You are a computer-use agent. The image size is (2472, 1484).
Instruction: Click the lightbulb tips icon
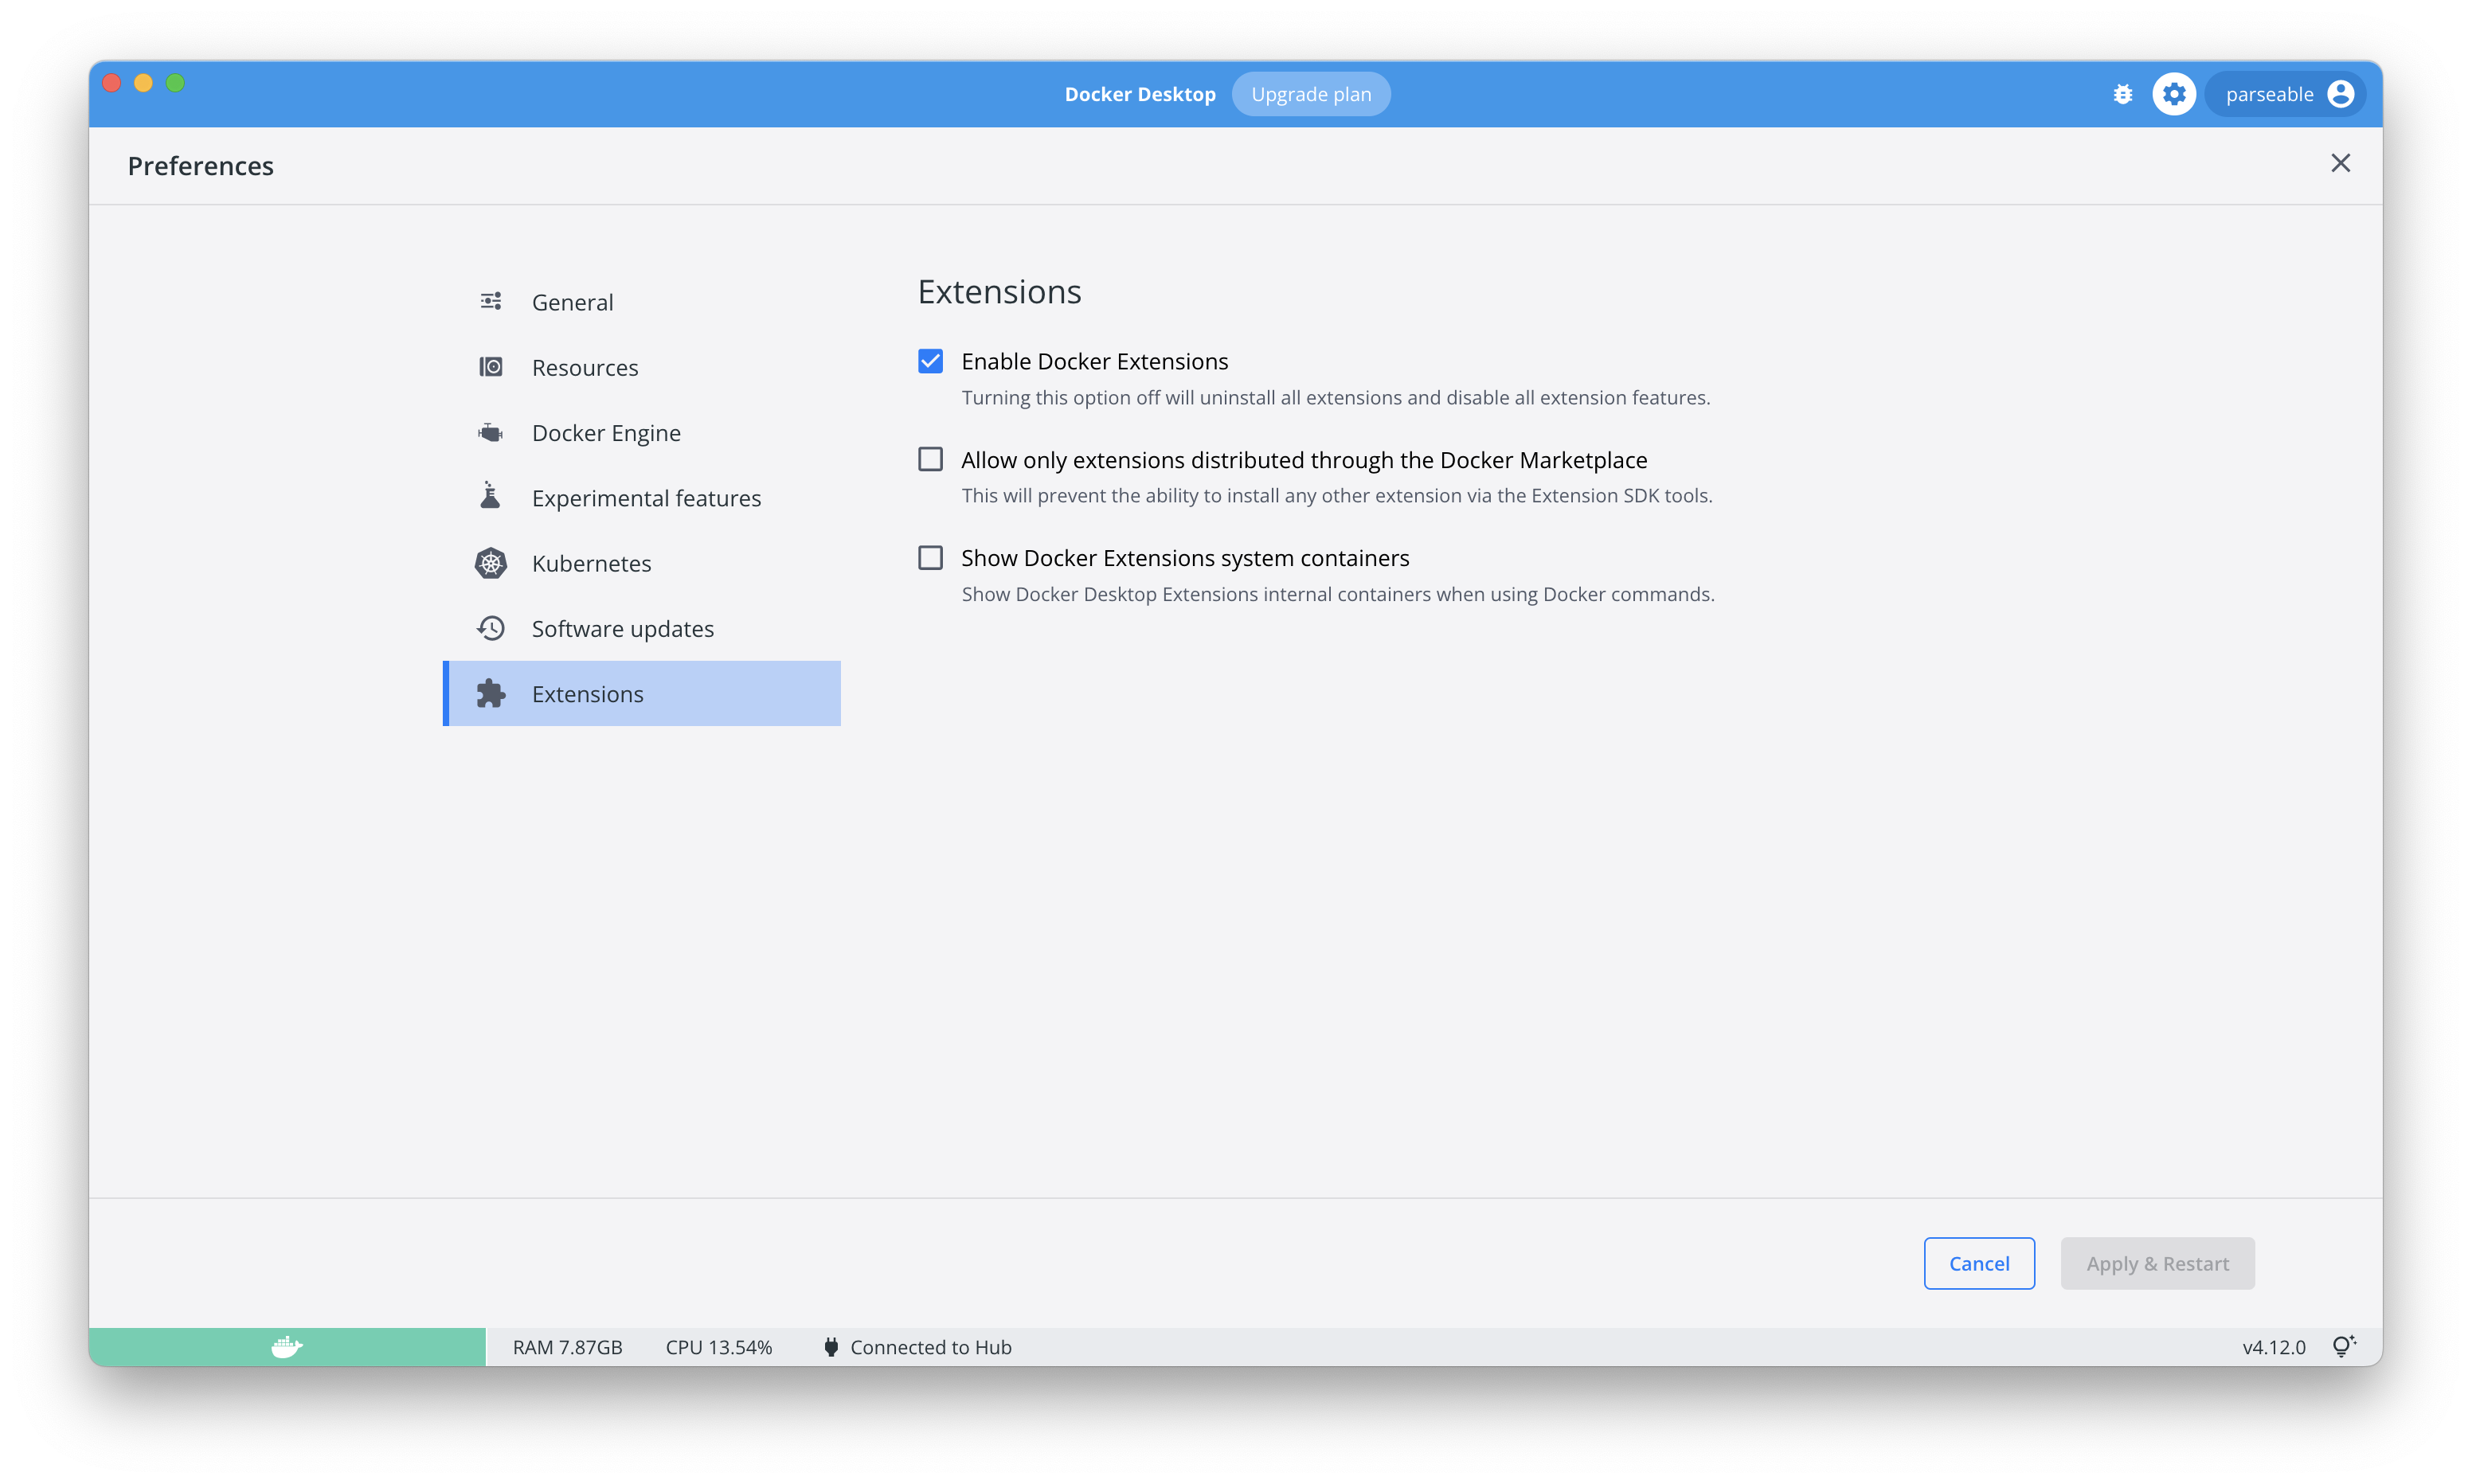click(2343, 1346)
